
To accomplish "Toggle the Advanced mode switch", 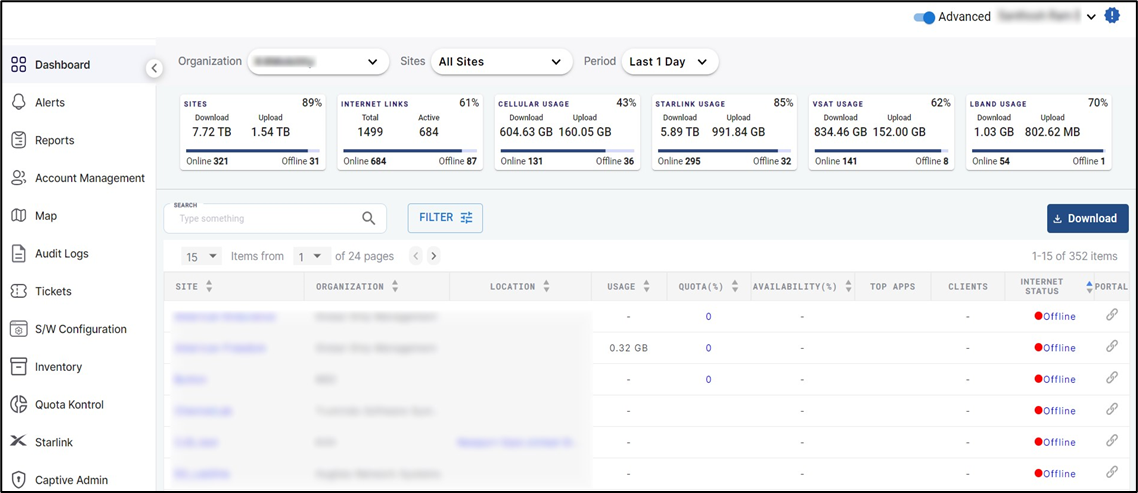I will 924,17.
